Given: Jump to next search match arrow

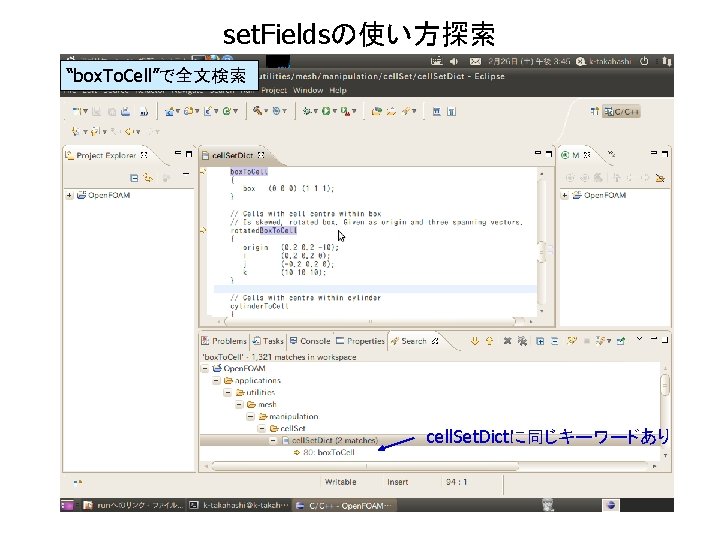Looking at the screenshot, I should tap(474, 341).
